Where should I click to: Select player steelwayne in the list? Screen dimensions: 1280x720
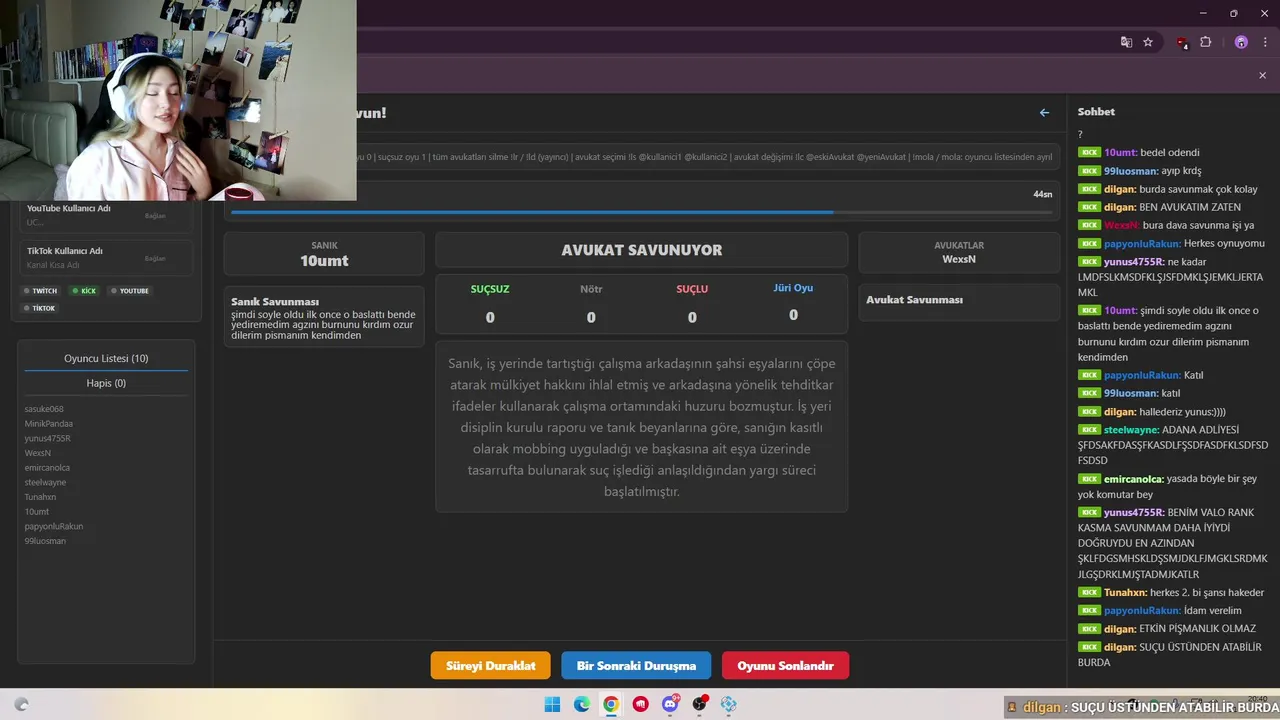point(45,482)
